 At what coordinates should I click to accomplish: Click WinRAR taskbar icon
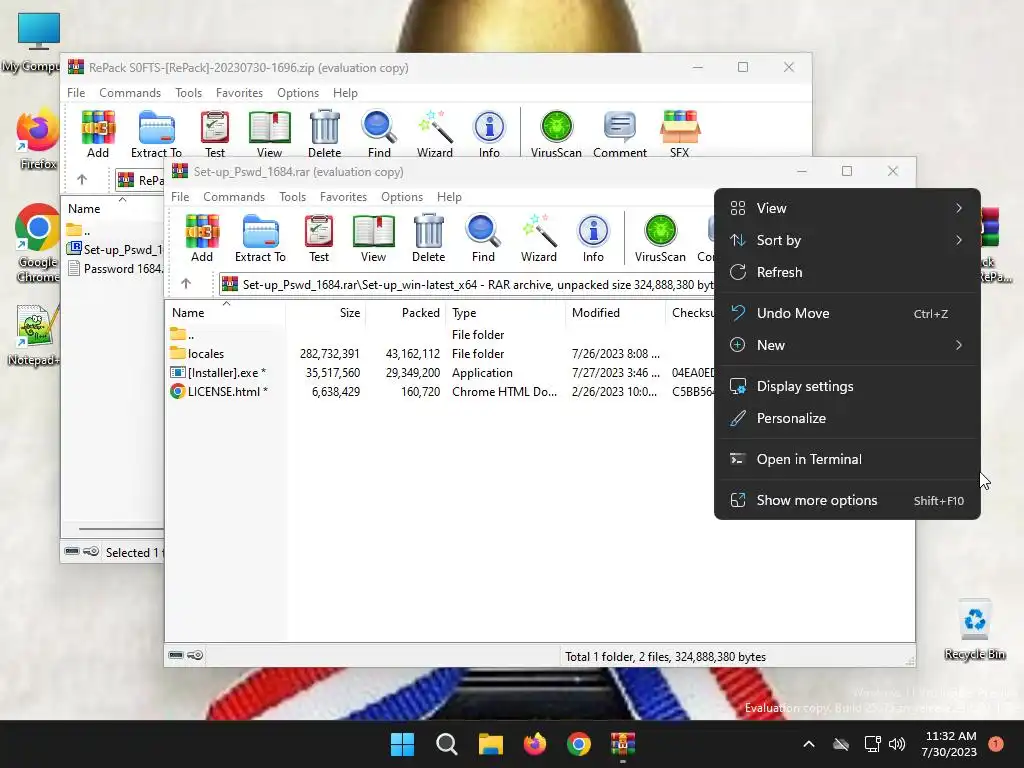[x=622, y=744]
